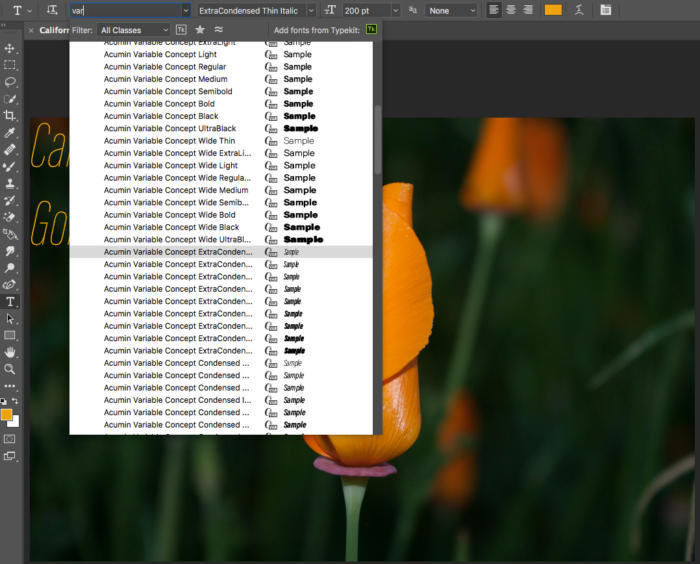Open the Type tool preset picker arrow
700x564 pixels.
coord(30,11)
